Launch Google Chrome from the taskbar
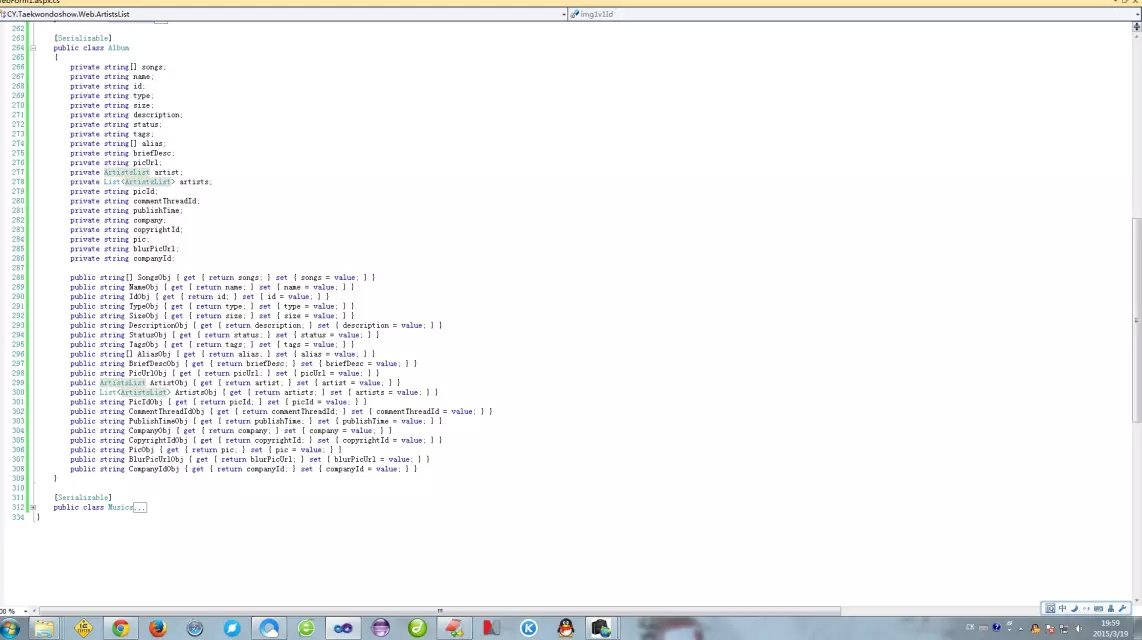This screenshot has width=1142, height=640. pyautogui.click(x=121, y=628)
